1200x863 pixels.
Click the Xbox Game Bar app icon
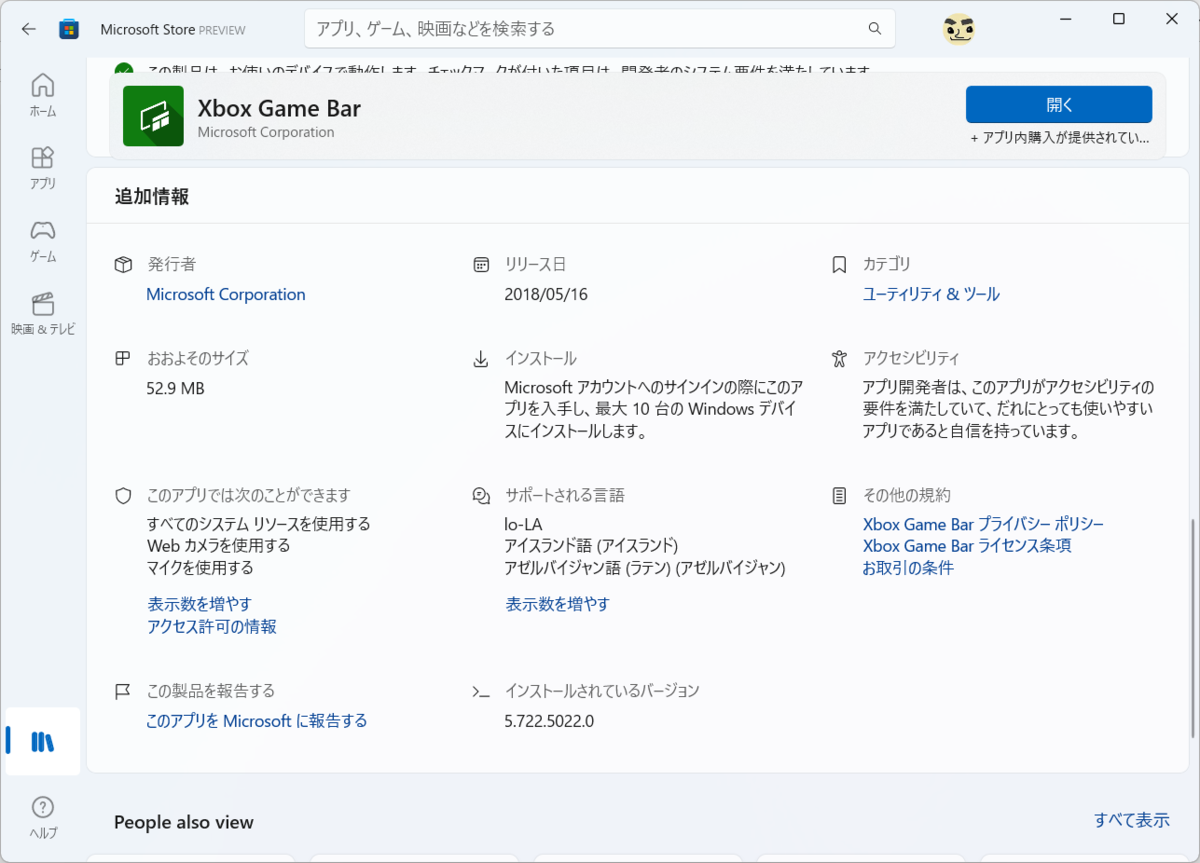tap(153, 116)
